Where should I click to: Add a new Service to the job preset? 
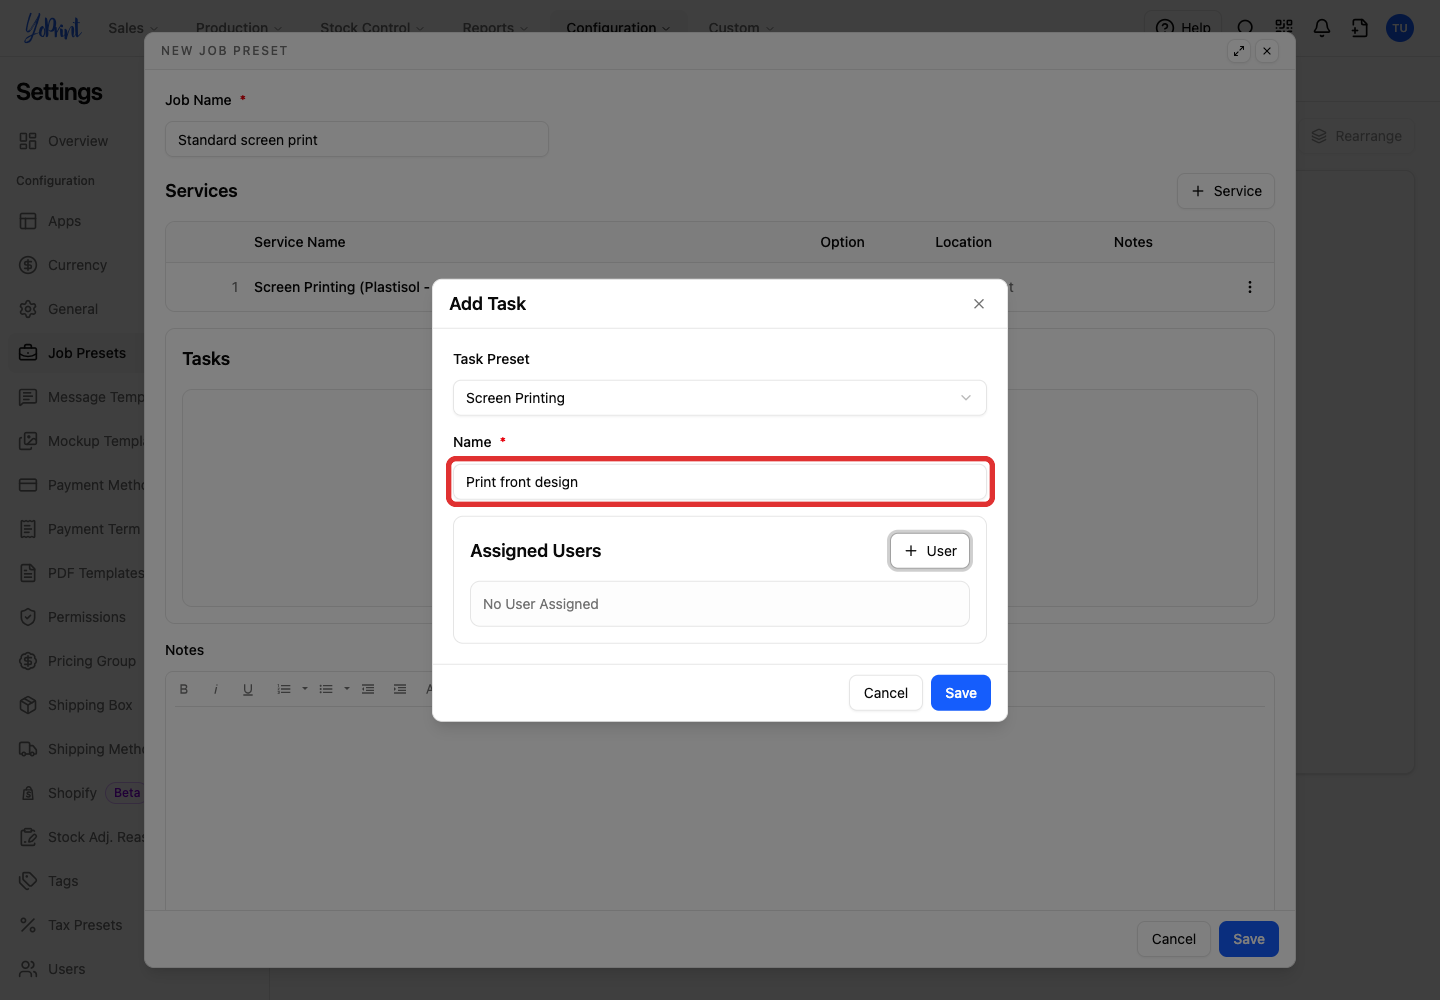(1226, 191)
